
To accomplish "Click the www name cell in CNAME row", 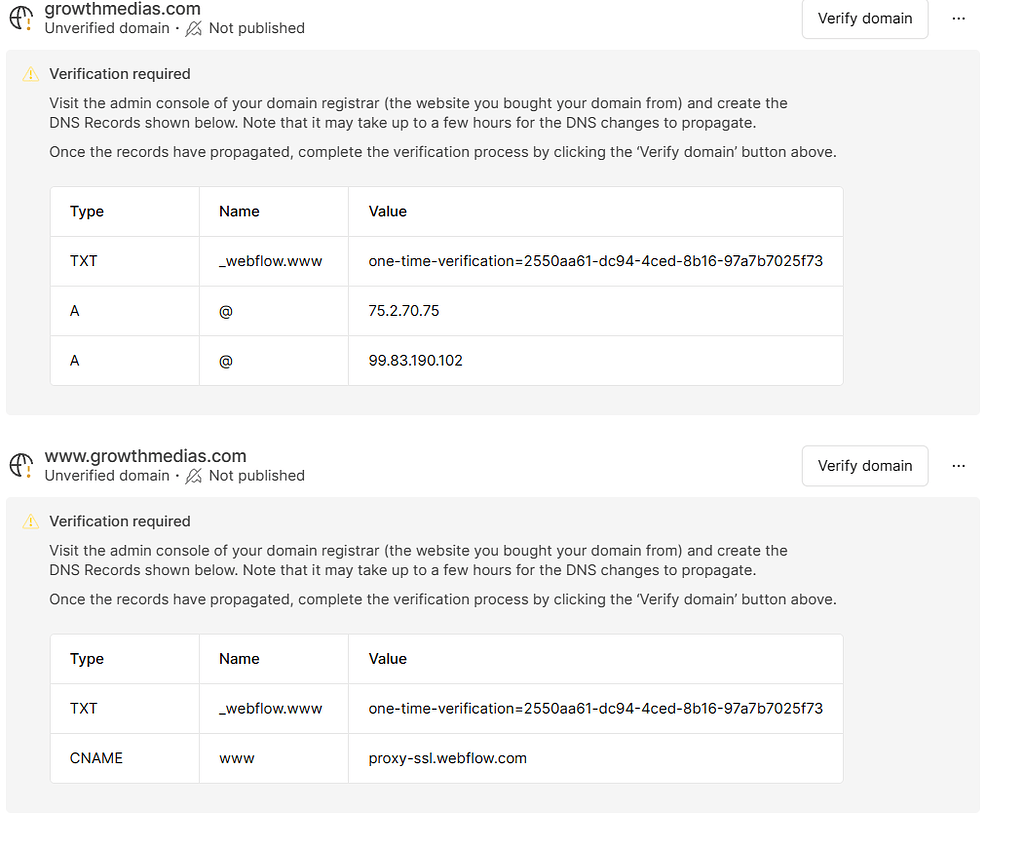I will point(236,758).
